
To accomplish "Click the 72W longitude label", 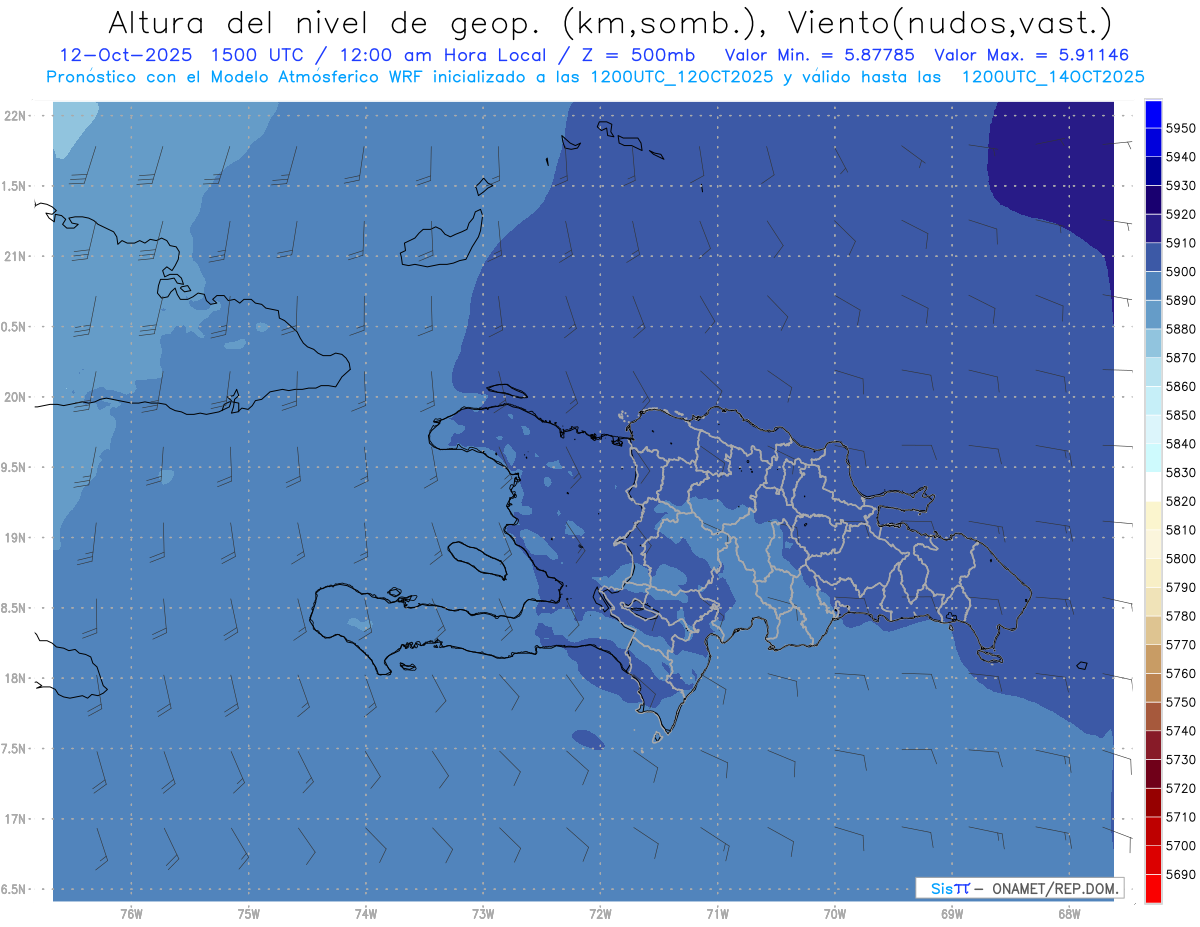I will point(600,914).
